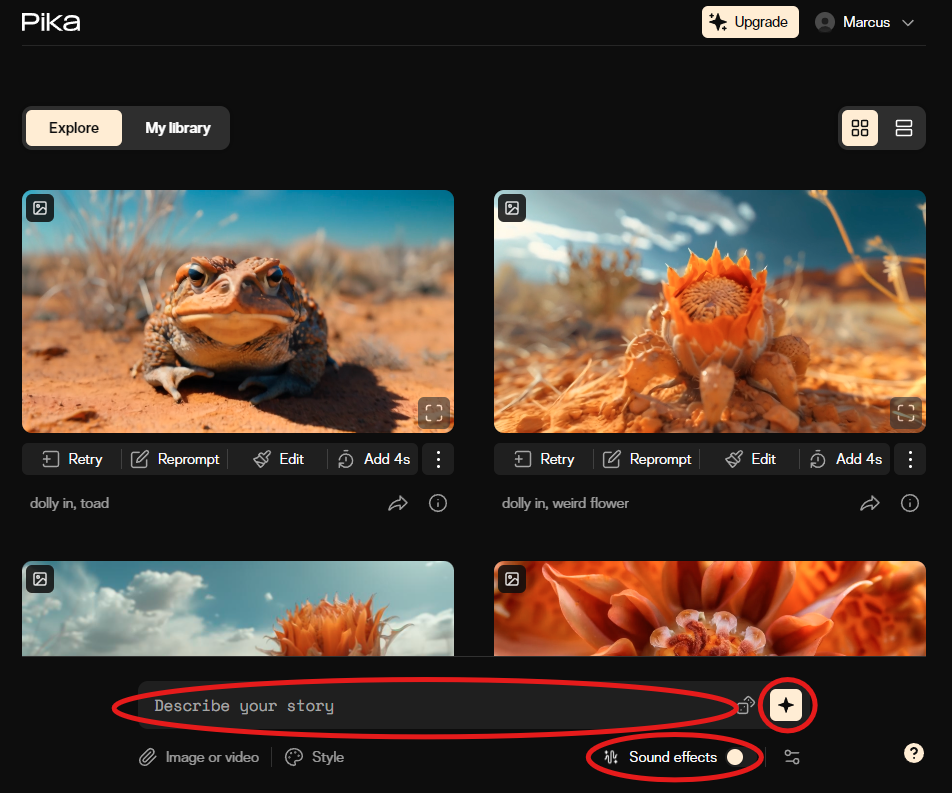Screen dimensions: 952x793
Task: Click Add 4s under weird flower video
Action: [x=846, y=460]
